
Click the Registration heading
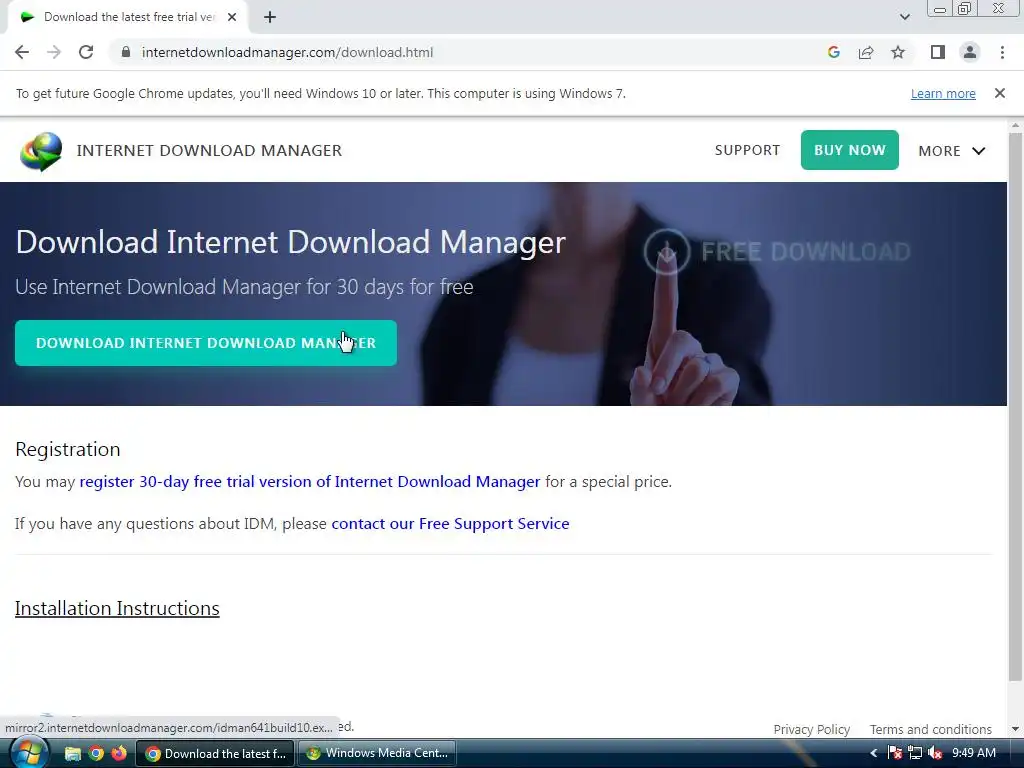(68, 449)
